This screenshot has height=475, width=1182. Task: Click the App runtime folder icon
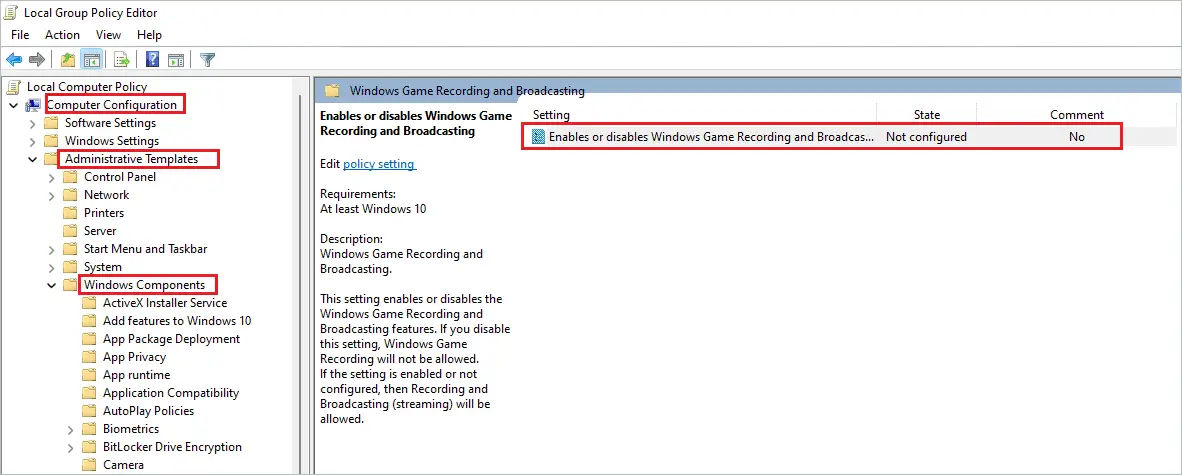click(x=90, y=375)
